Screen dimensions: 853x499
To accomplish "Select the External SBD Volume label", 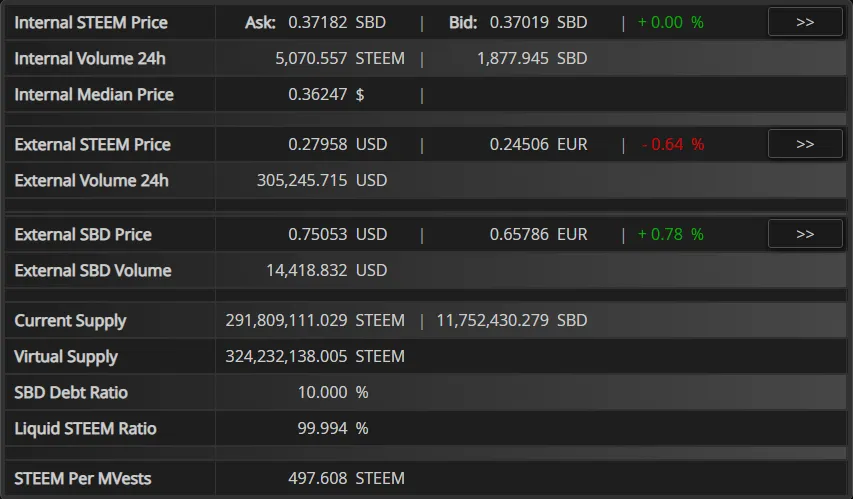I will (92, 270).
